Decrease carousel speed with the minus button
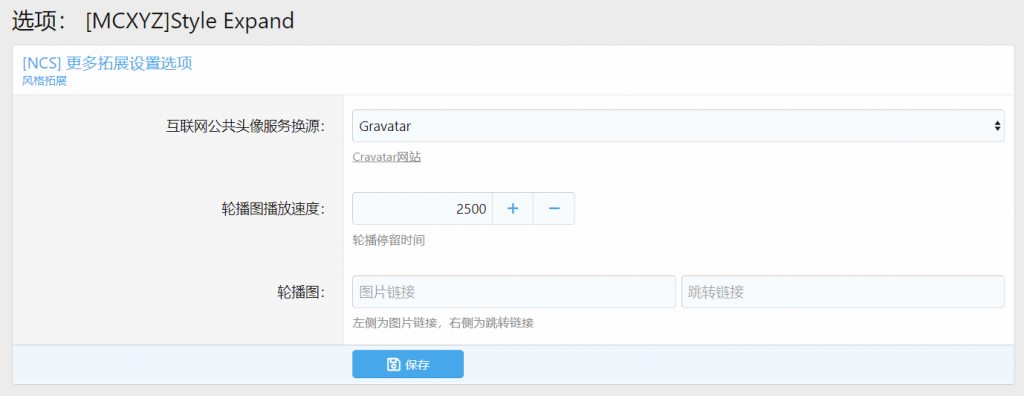 tap(554, 208)
